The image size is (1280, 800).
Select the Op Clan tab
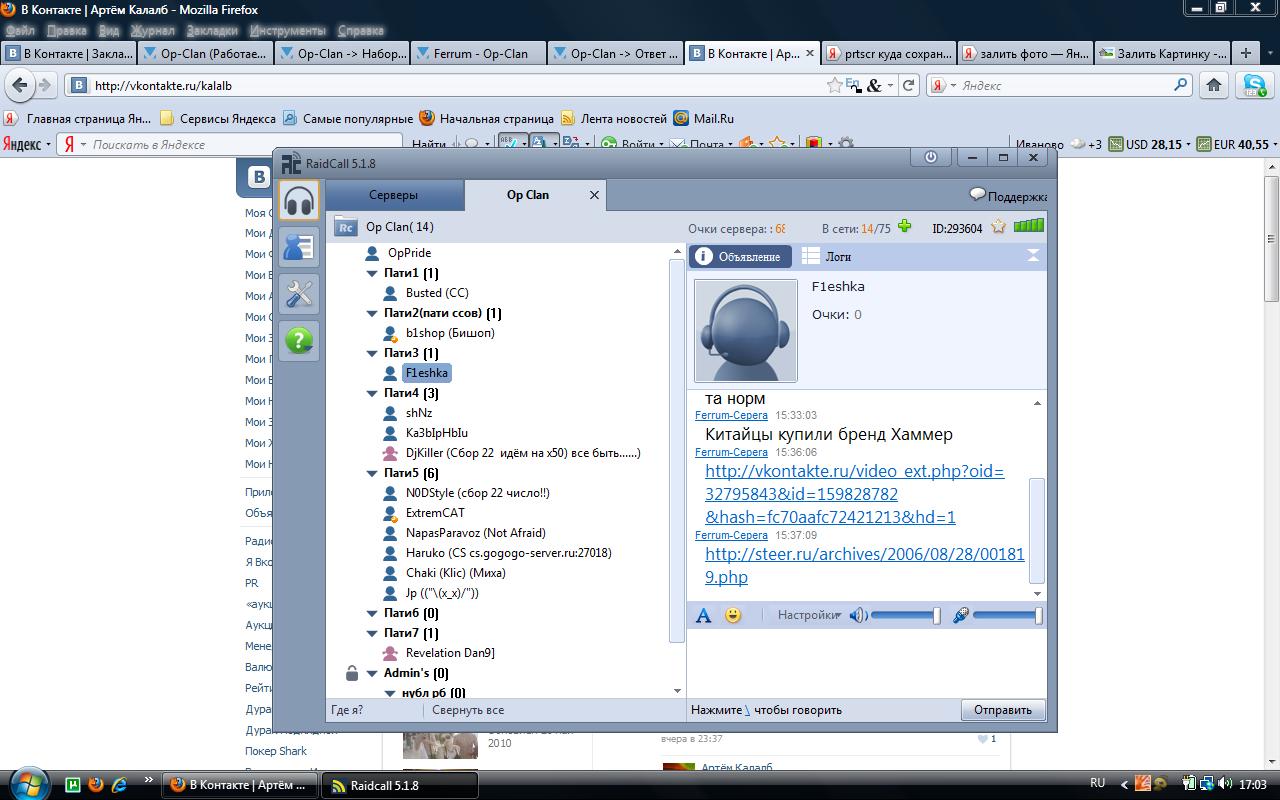coord(528,195)
